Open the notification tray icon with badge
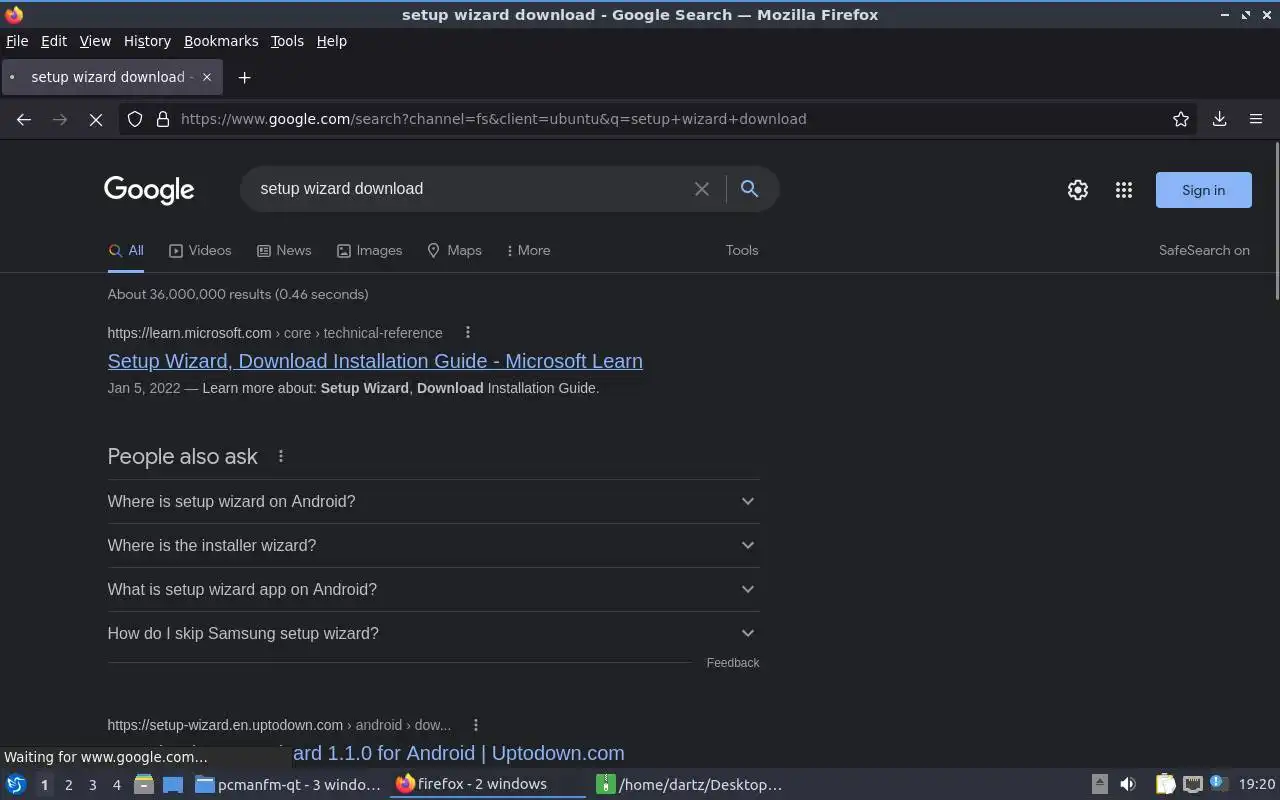The image size is (1280, 800). [1218, 783]
